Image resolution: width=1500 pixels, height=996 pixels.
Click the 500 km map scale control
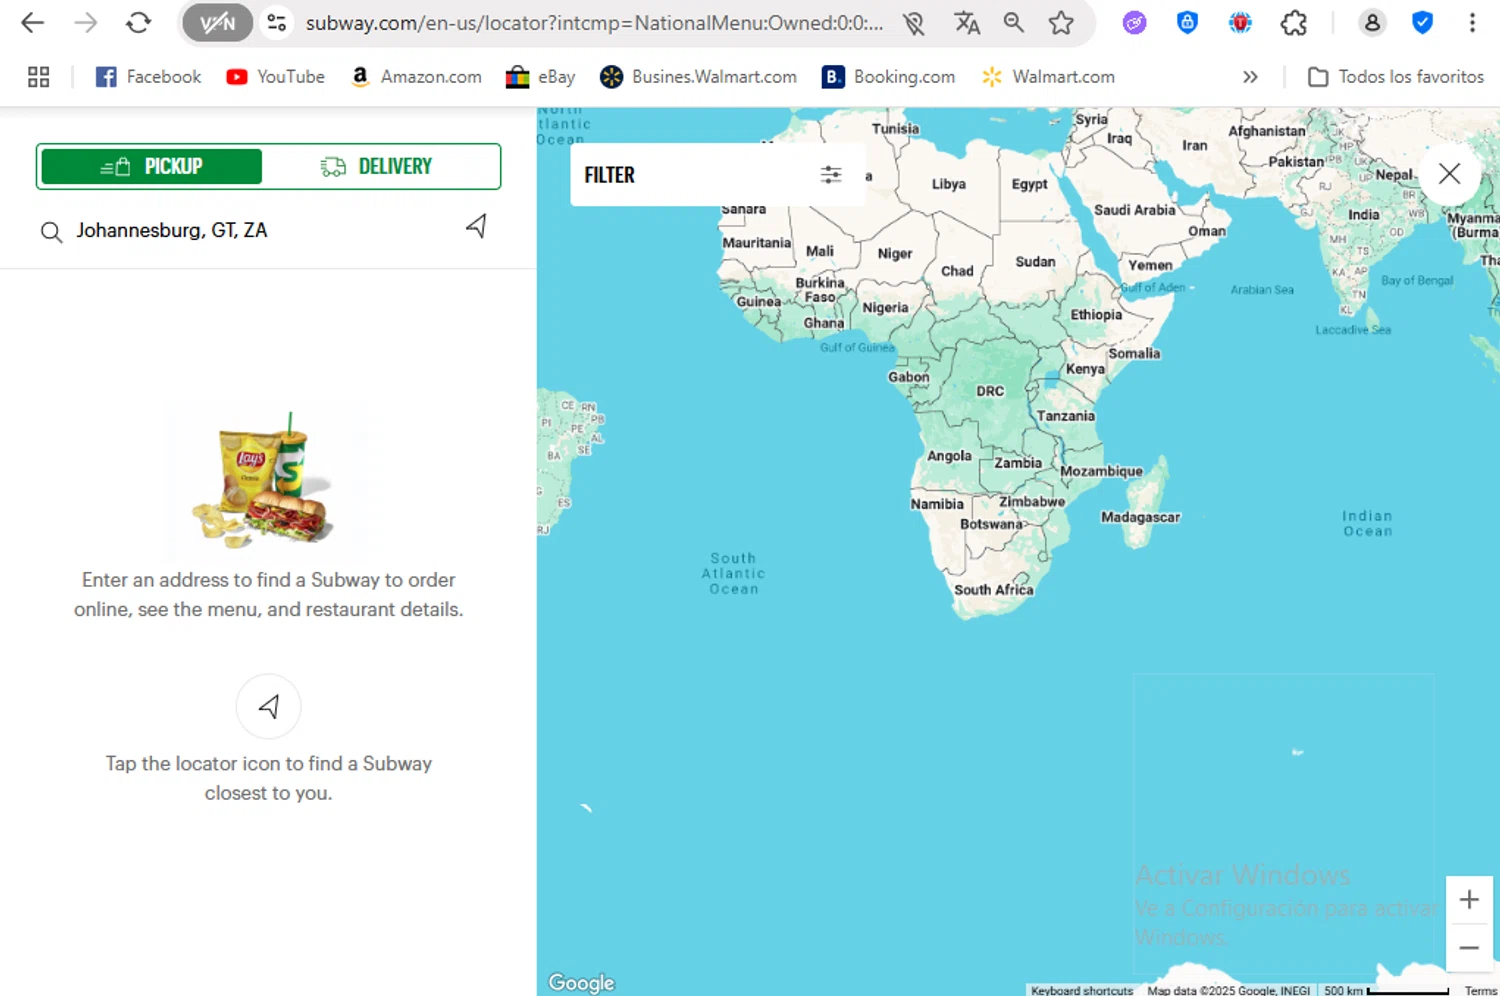[x=1386, y=990]
